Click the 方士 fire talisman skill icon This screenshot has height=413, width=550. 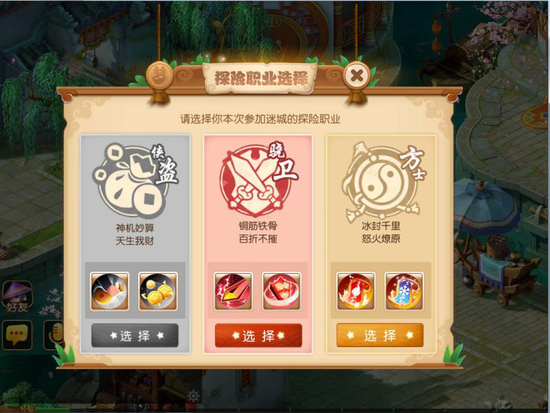tap(356, 291)
